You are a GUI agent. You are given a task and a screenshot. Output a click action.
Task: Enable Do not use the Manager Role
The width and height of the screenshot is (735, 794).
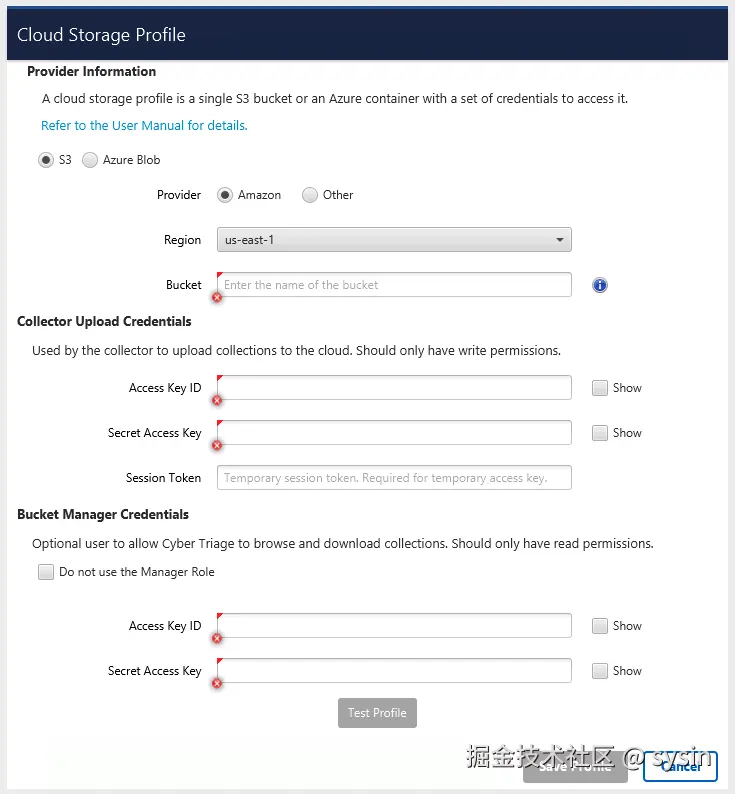point(46,572)
